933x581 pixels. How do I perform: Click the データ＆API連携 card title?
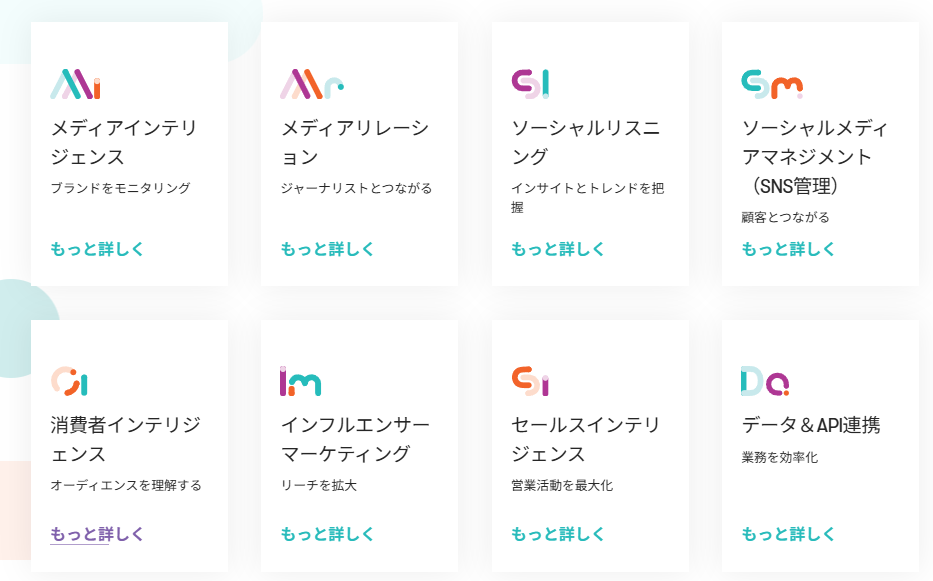pos(810,425)
